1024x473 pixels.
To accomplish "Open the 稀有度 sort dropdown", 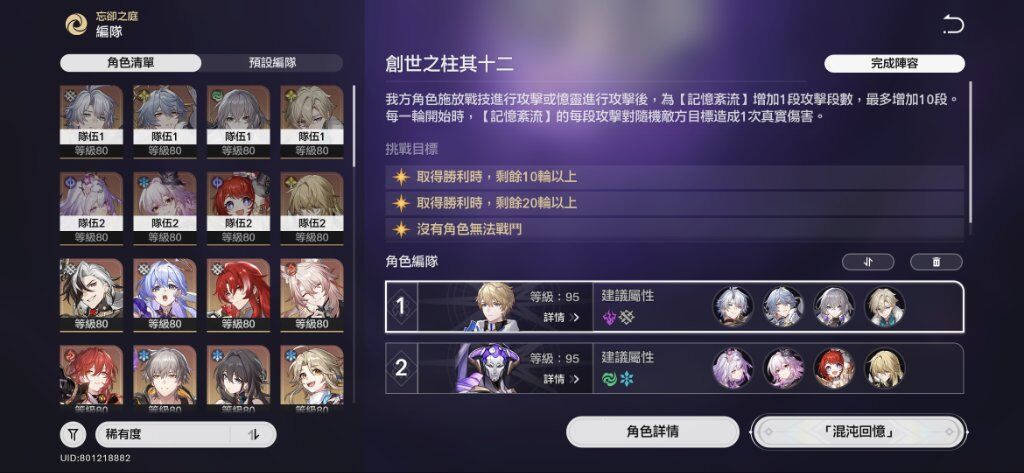I will [163, 434].
